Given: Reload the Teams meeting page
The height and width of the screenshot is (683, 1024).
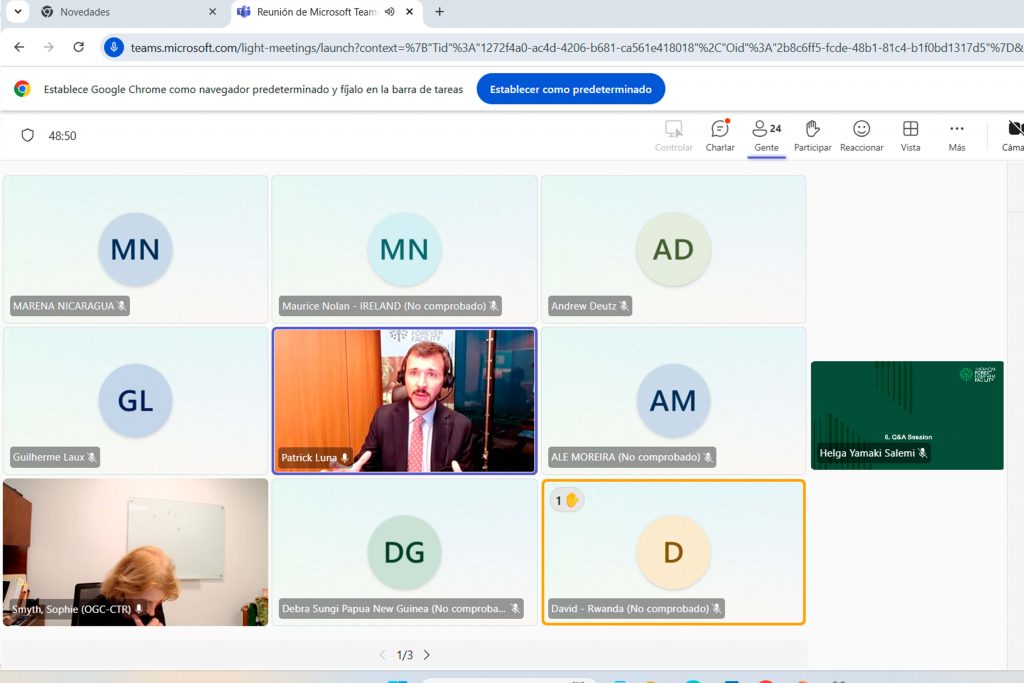Looking at the screenshot, I should coord(79,47).
